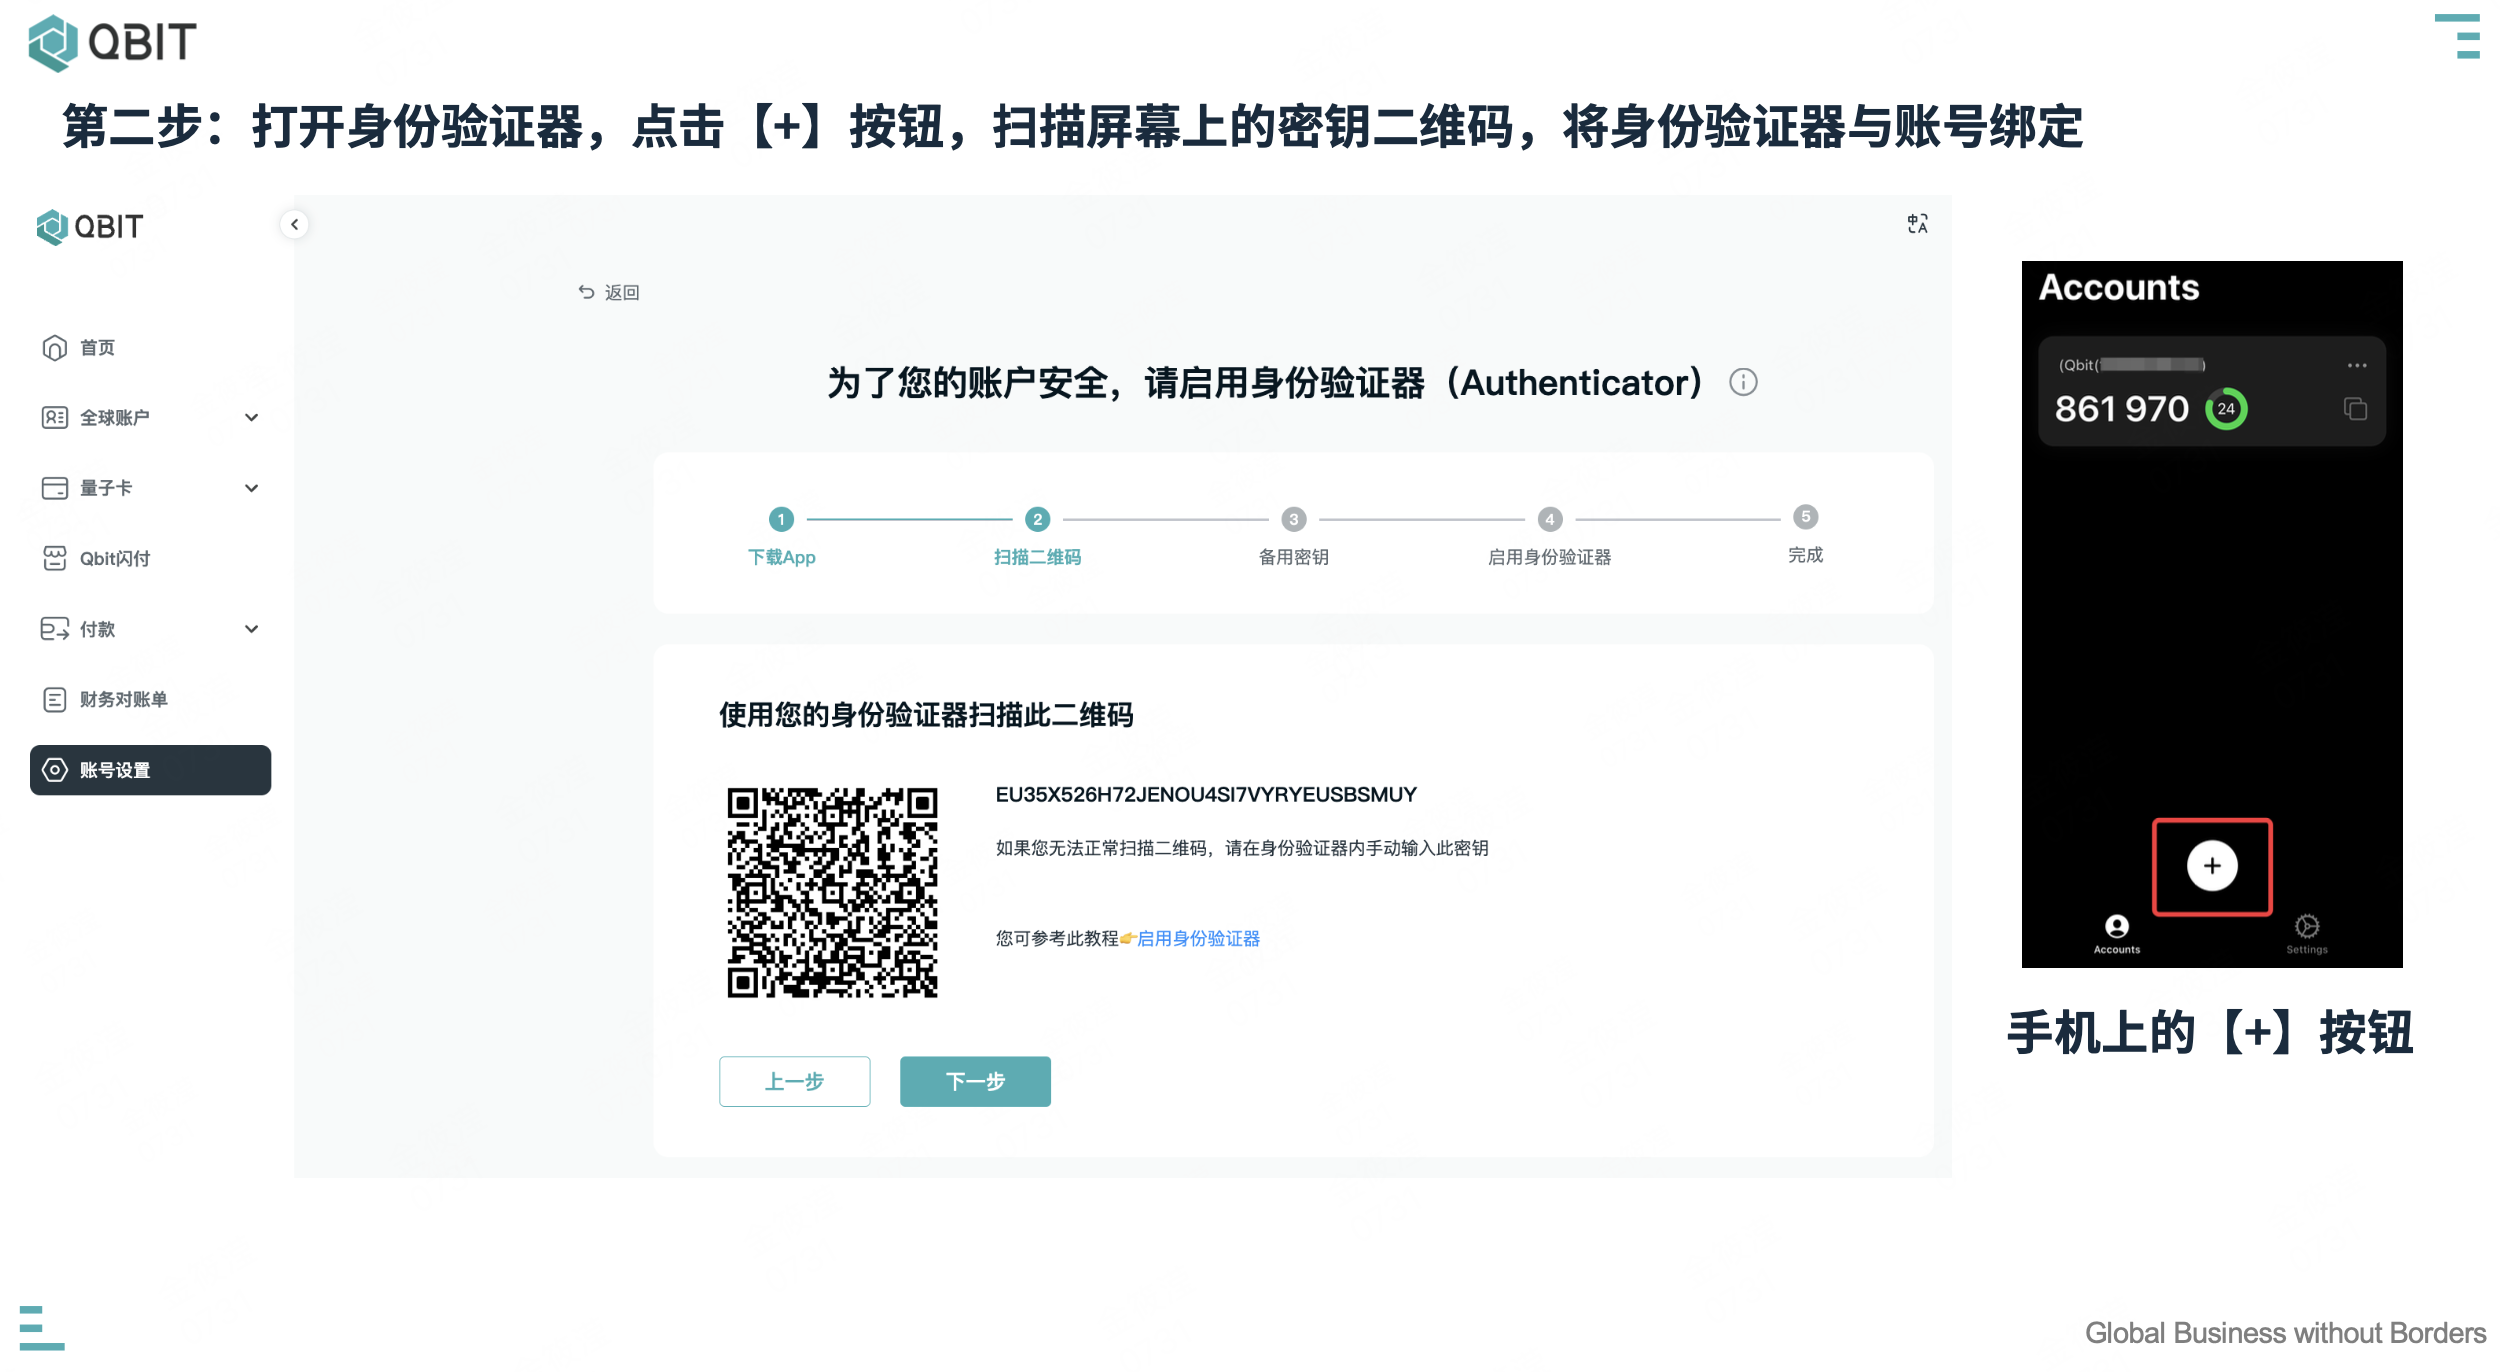Click the 账号设置 gear icon
The height and width of the screenshot is (1372, 2500).
point(54,770)
